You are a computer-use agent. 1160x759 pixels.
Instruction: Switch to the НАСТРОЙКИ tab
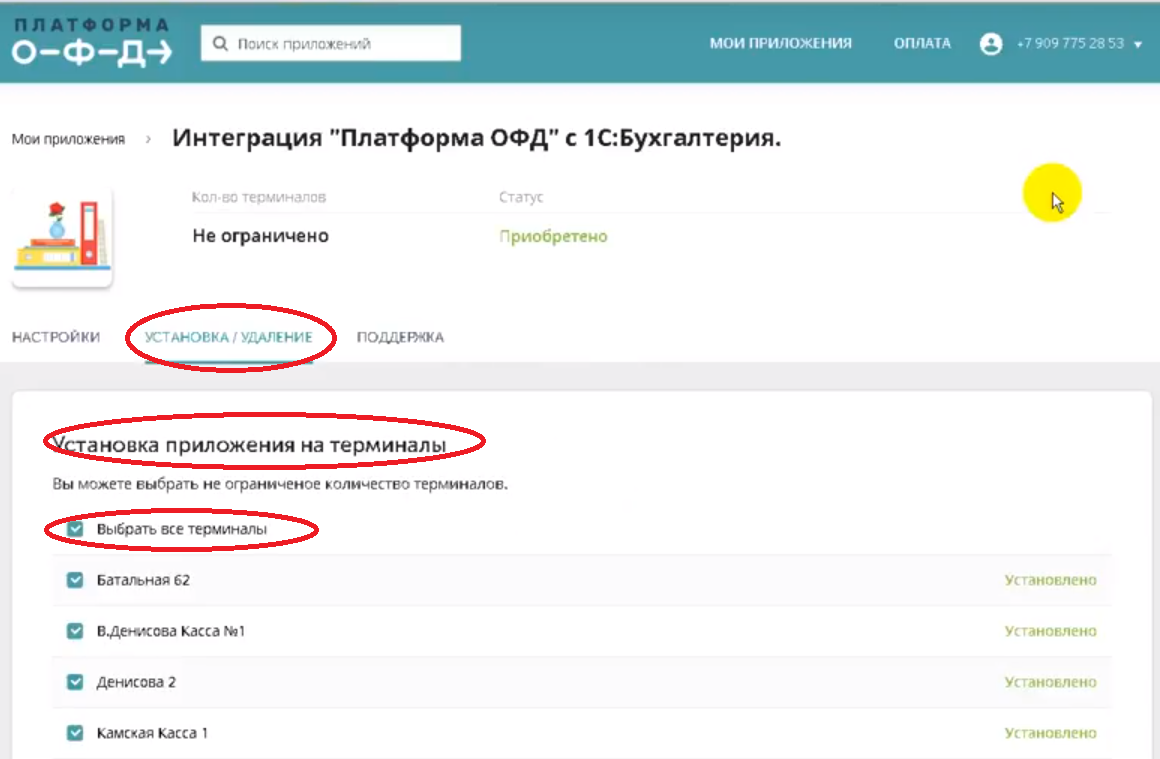pos(55,337)
